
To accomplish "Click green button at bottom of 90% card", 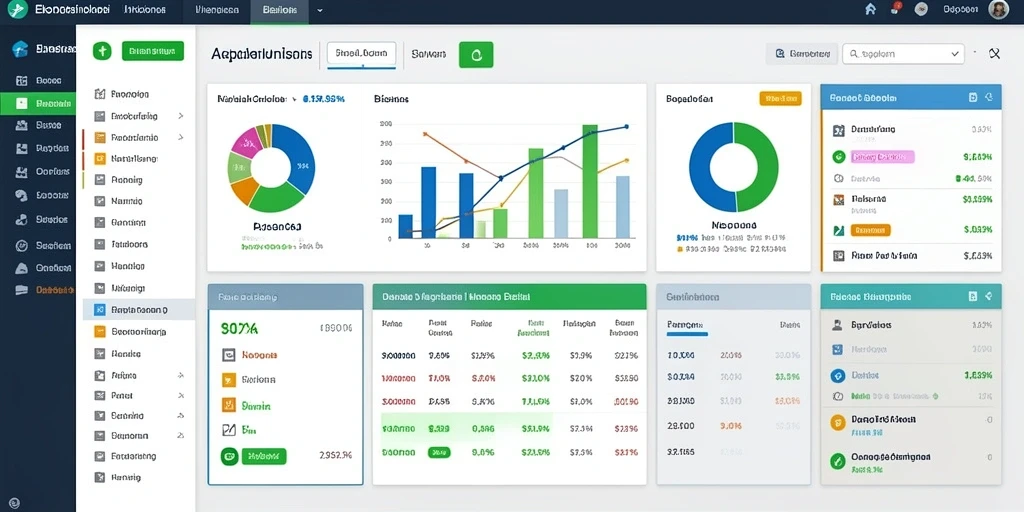I will point(263,456).
